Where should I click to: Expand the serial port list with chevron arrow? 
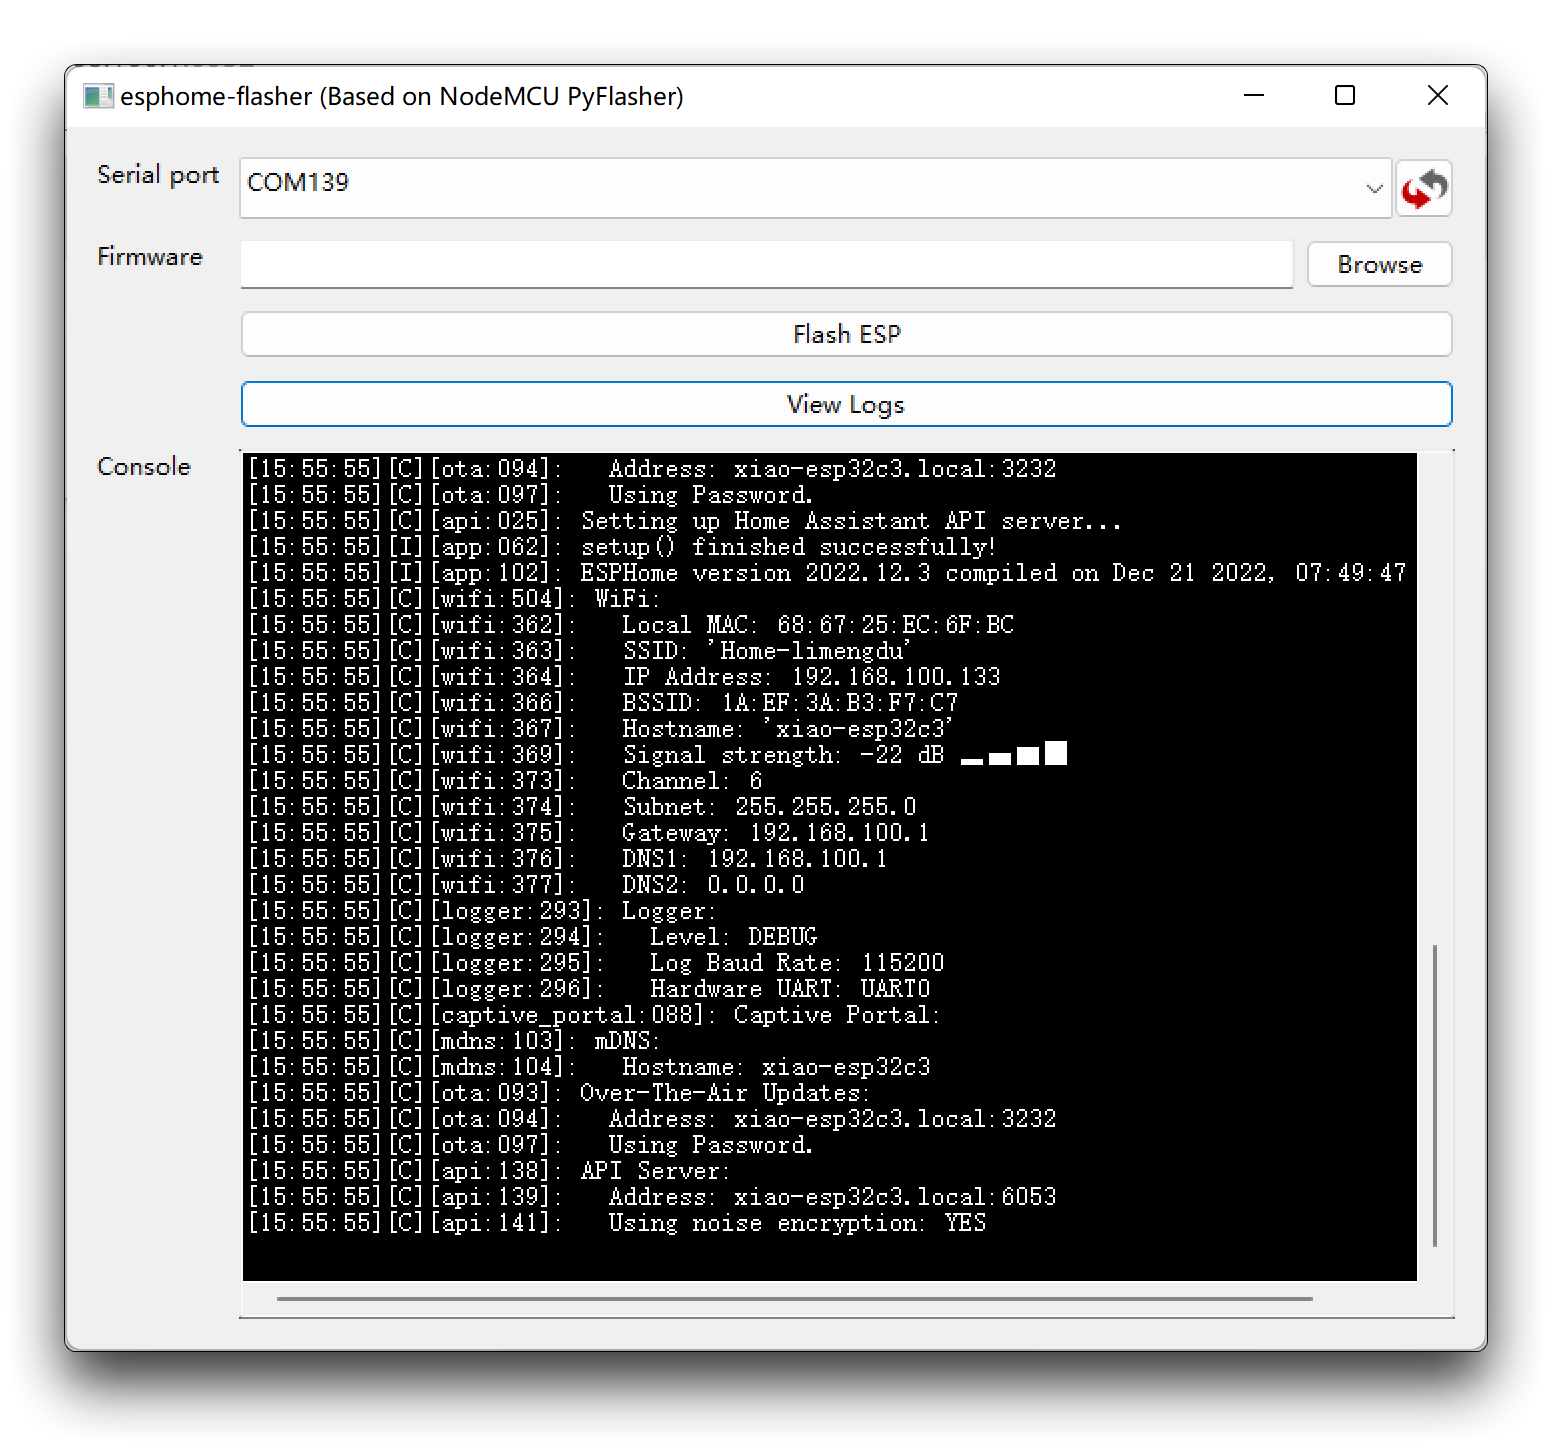1374,188
